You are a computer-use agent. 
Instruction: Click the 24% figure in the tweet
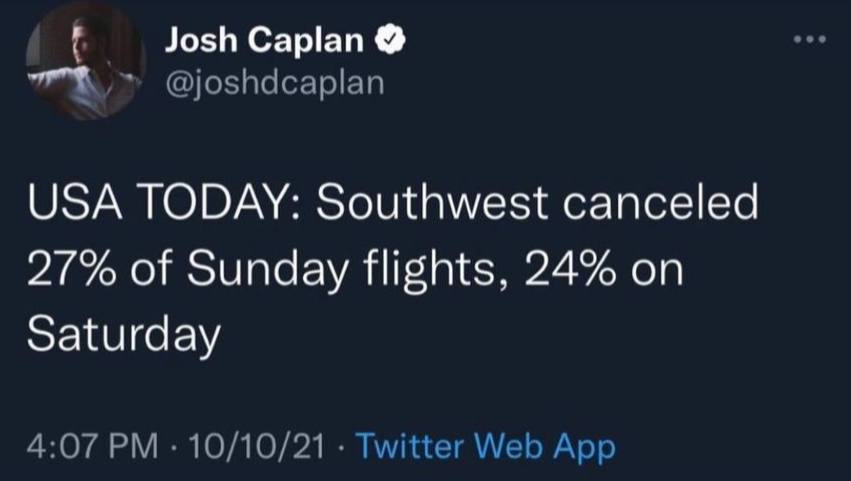570,268
